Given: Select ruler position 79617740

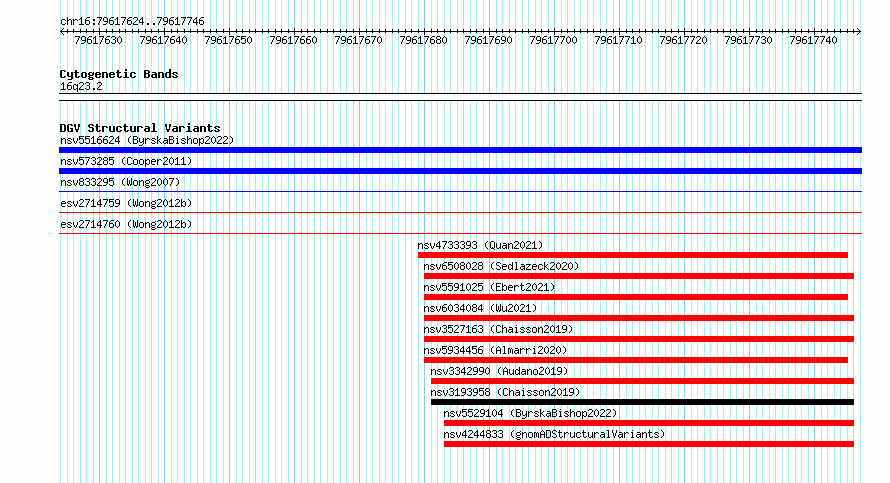Looking at the screenshot, I should click(813, 40).
